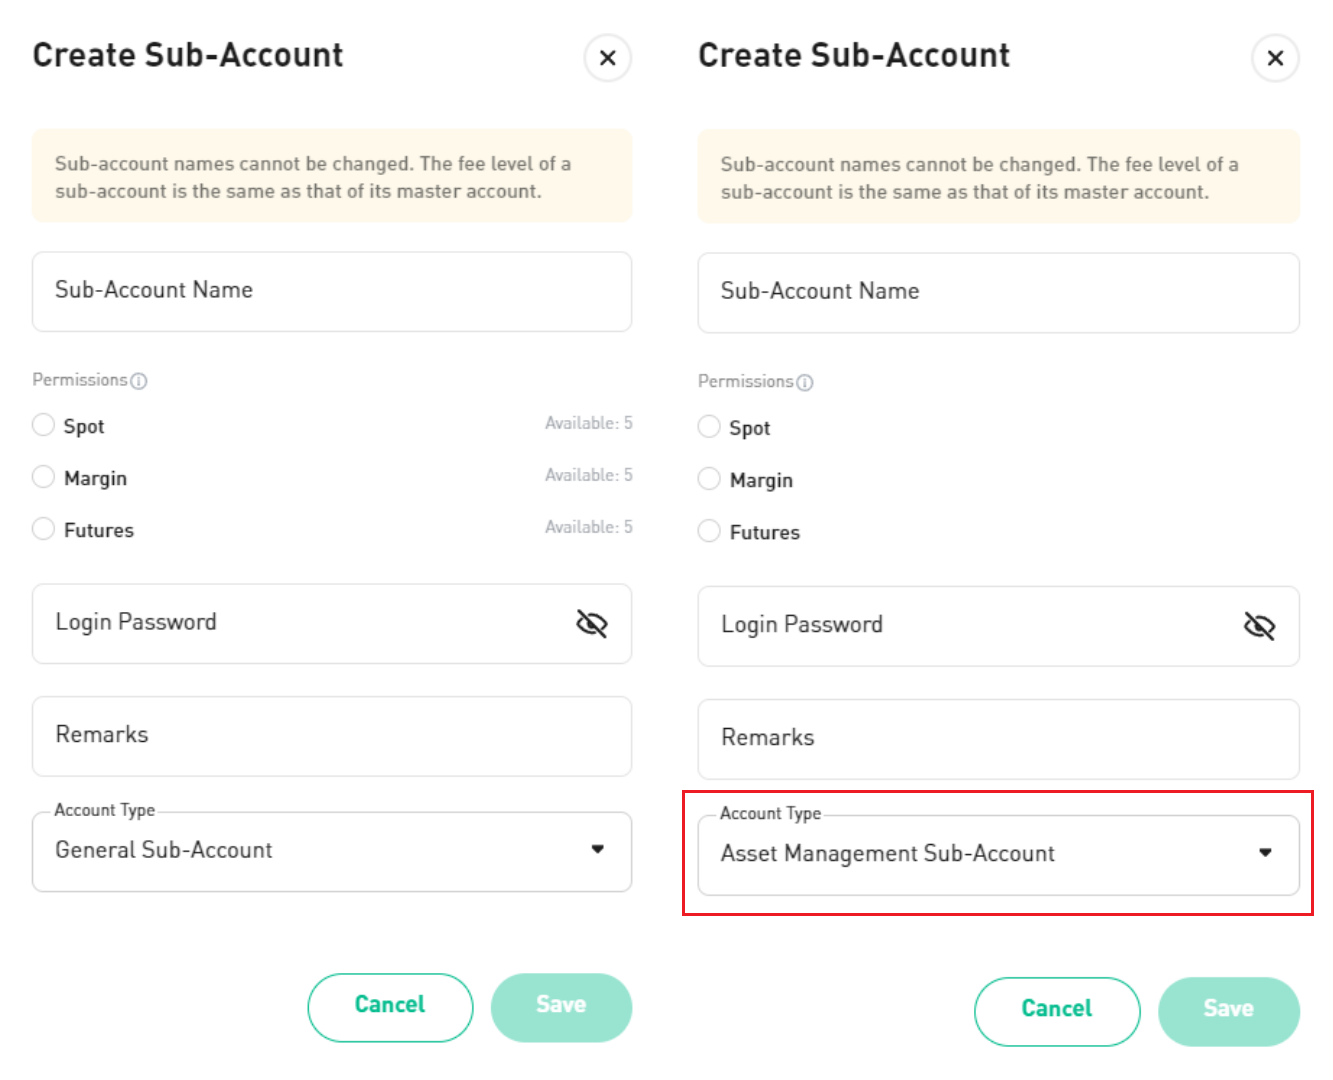Click Remarks field in left dialog
Image resolution: width=1333 pixels, height=1080 pixels.
pyautogui.click(x=331, y=736)
